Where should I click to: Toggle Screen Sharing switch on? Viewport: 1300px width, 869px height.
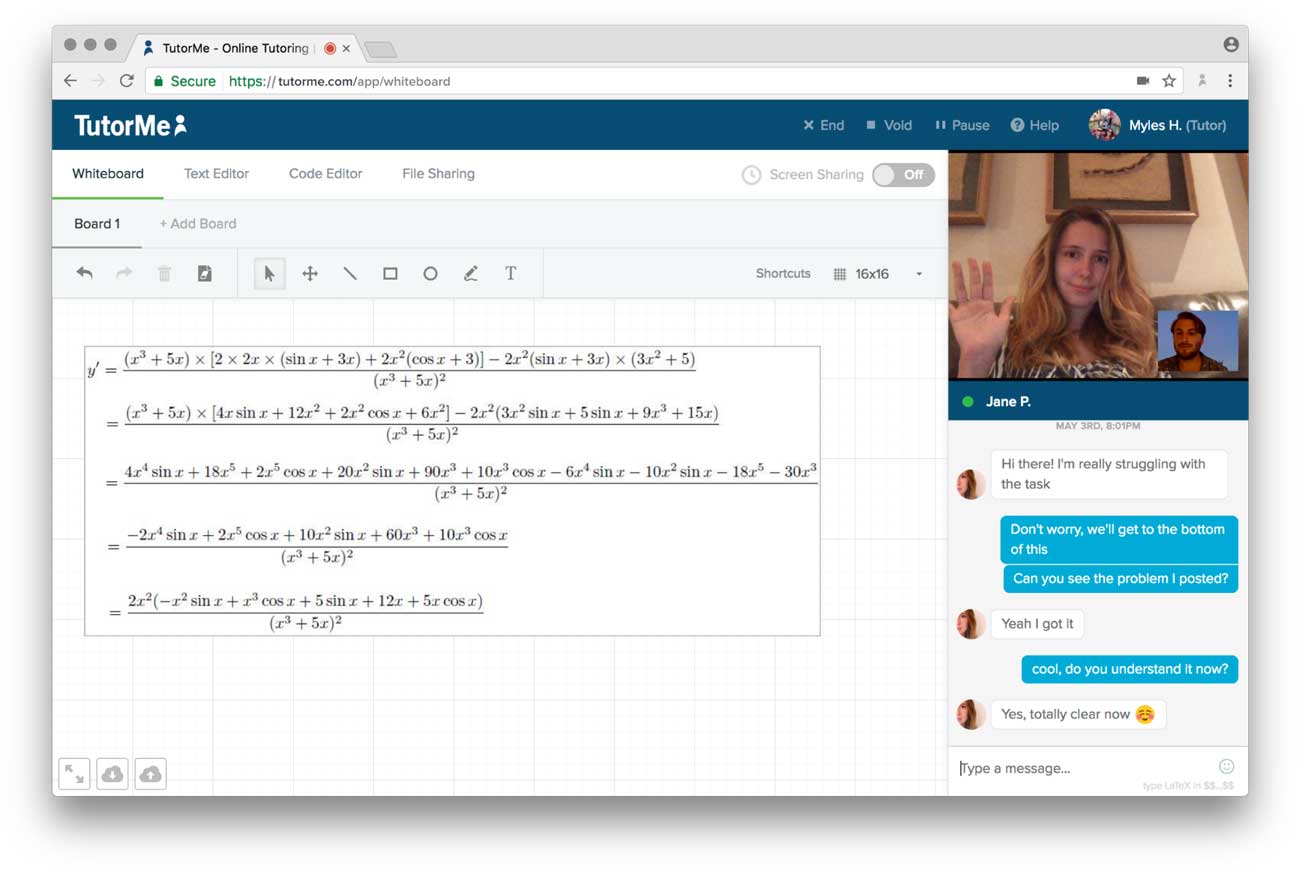coord(903,175)
